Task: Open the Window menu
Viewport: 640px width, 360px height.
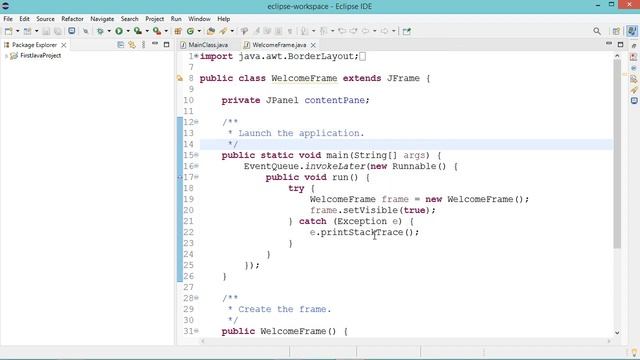Action: tap(199, 19)
